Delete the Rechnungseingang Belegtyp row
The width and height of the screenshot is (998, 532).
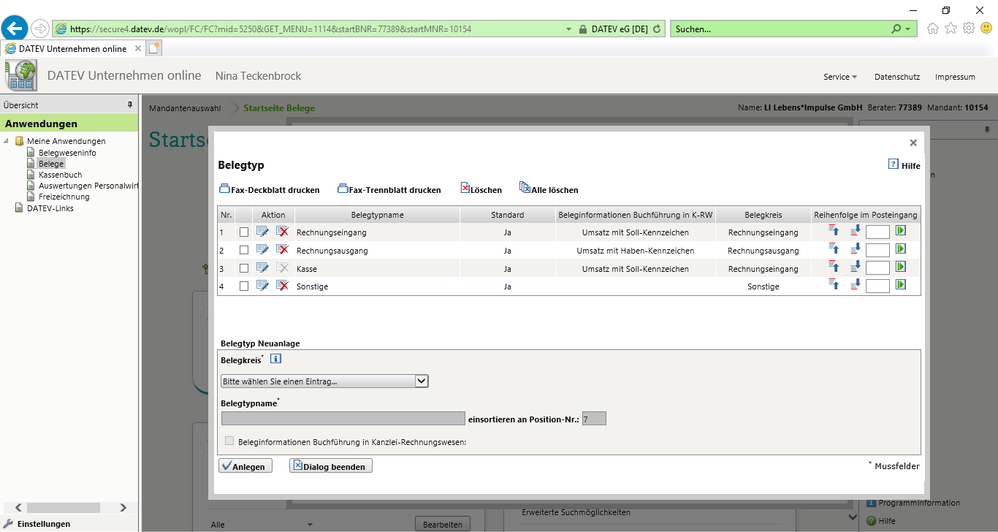tap(282, 232)
